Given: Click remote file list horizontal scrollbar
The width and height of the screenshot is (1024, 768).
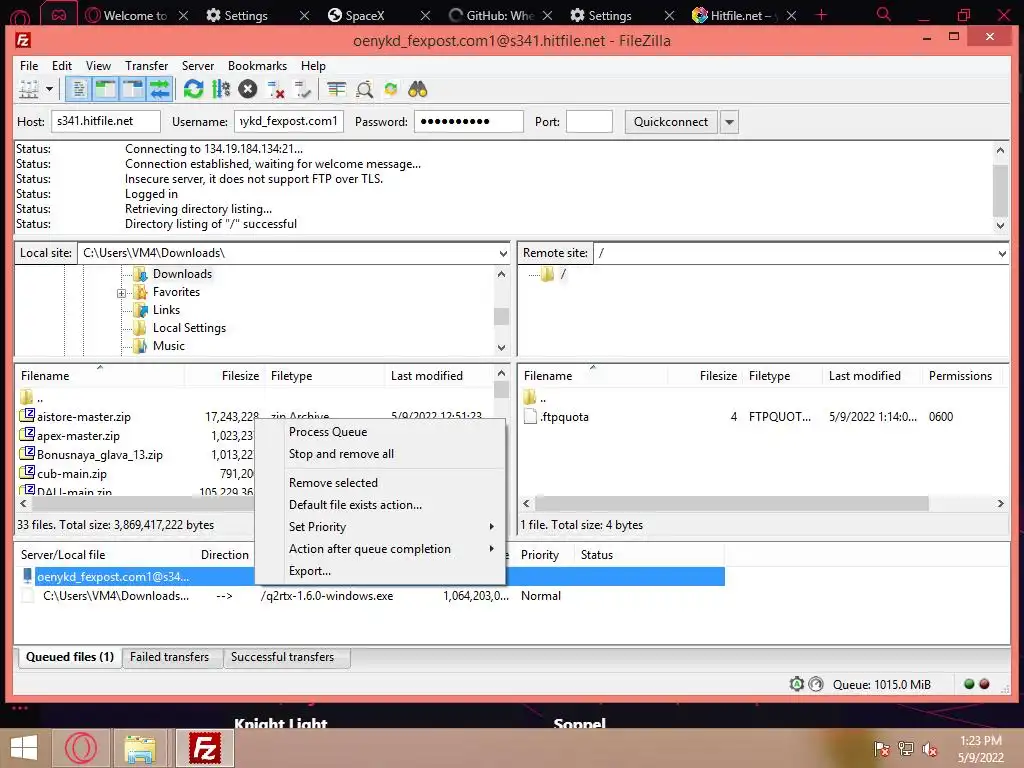Looking at the screenshot, I should click(x=731, y=504).
